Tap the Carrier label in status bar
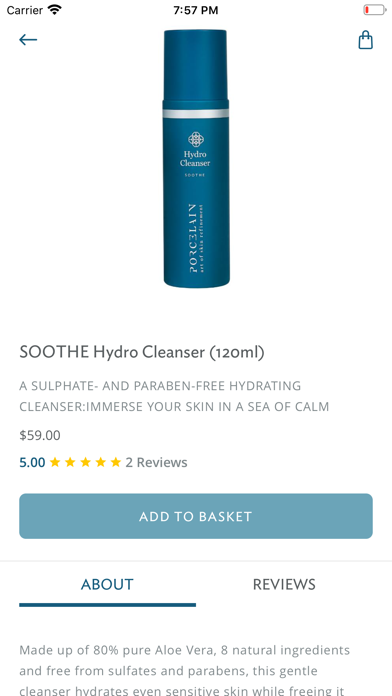This screenshot has height=696, width=392. click(25, 10)
